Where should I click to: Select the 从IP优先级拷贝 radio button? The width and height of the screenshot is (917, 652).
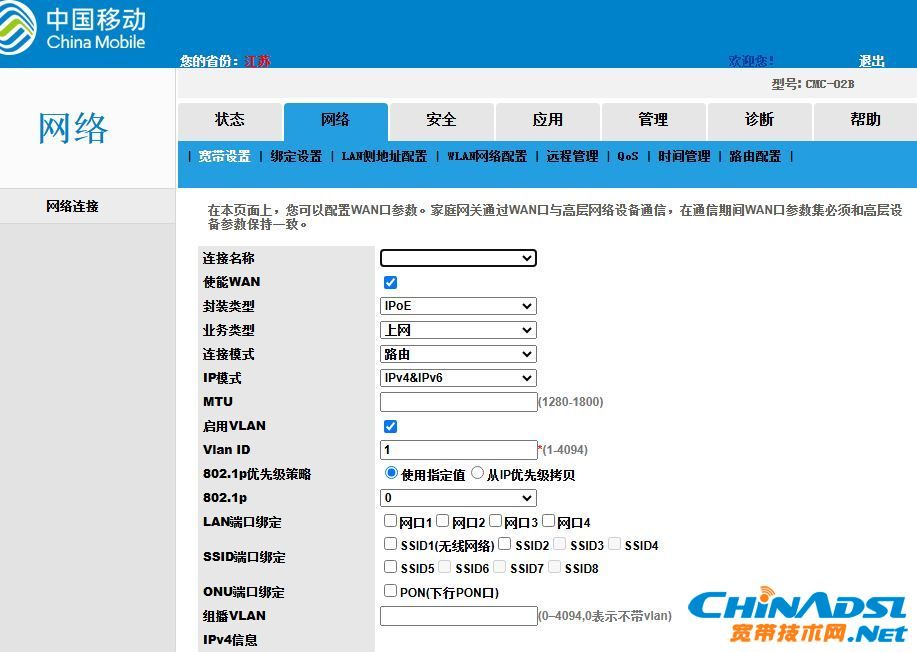(x=477, y=473)
